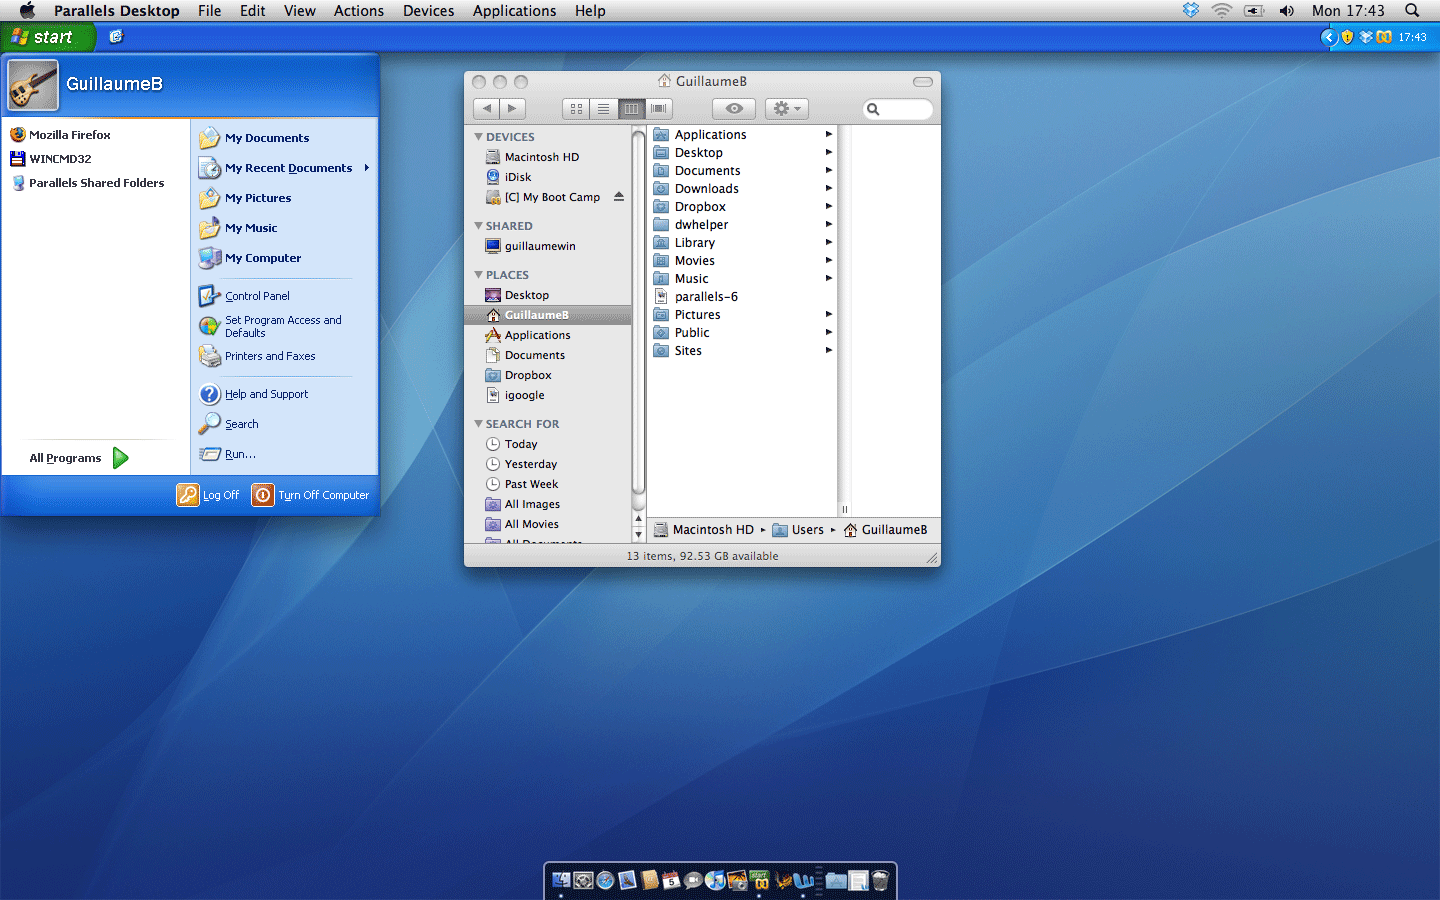Click the Finder sidebar scrollbar
Screen dimensions: 1440x900
pyautogui.click(x=639, y=312)
